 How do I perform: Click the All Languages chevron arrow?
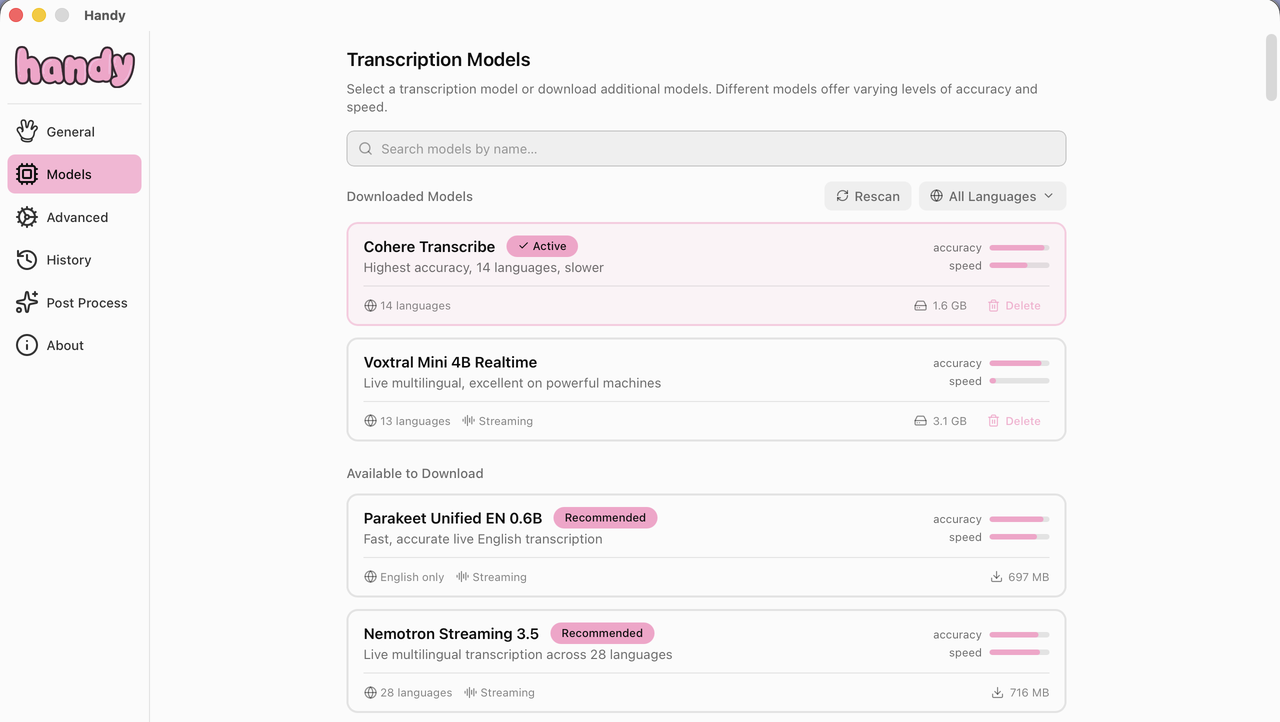pyautogui.click(x=1048, y=196)
